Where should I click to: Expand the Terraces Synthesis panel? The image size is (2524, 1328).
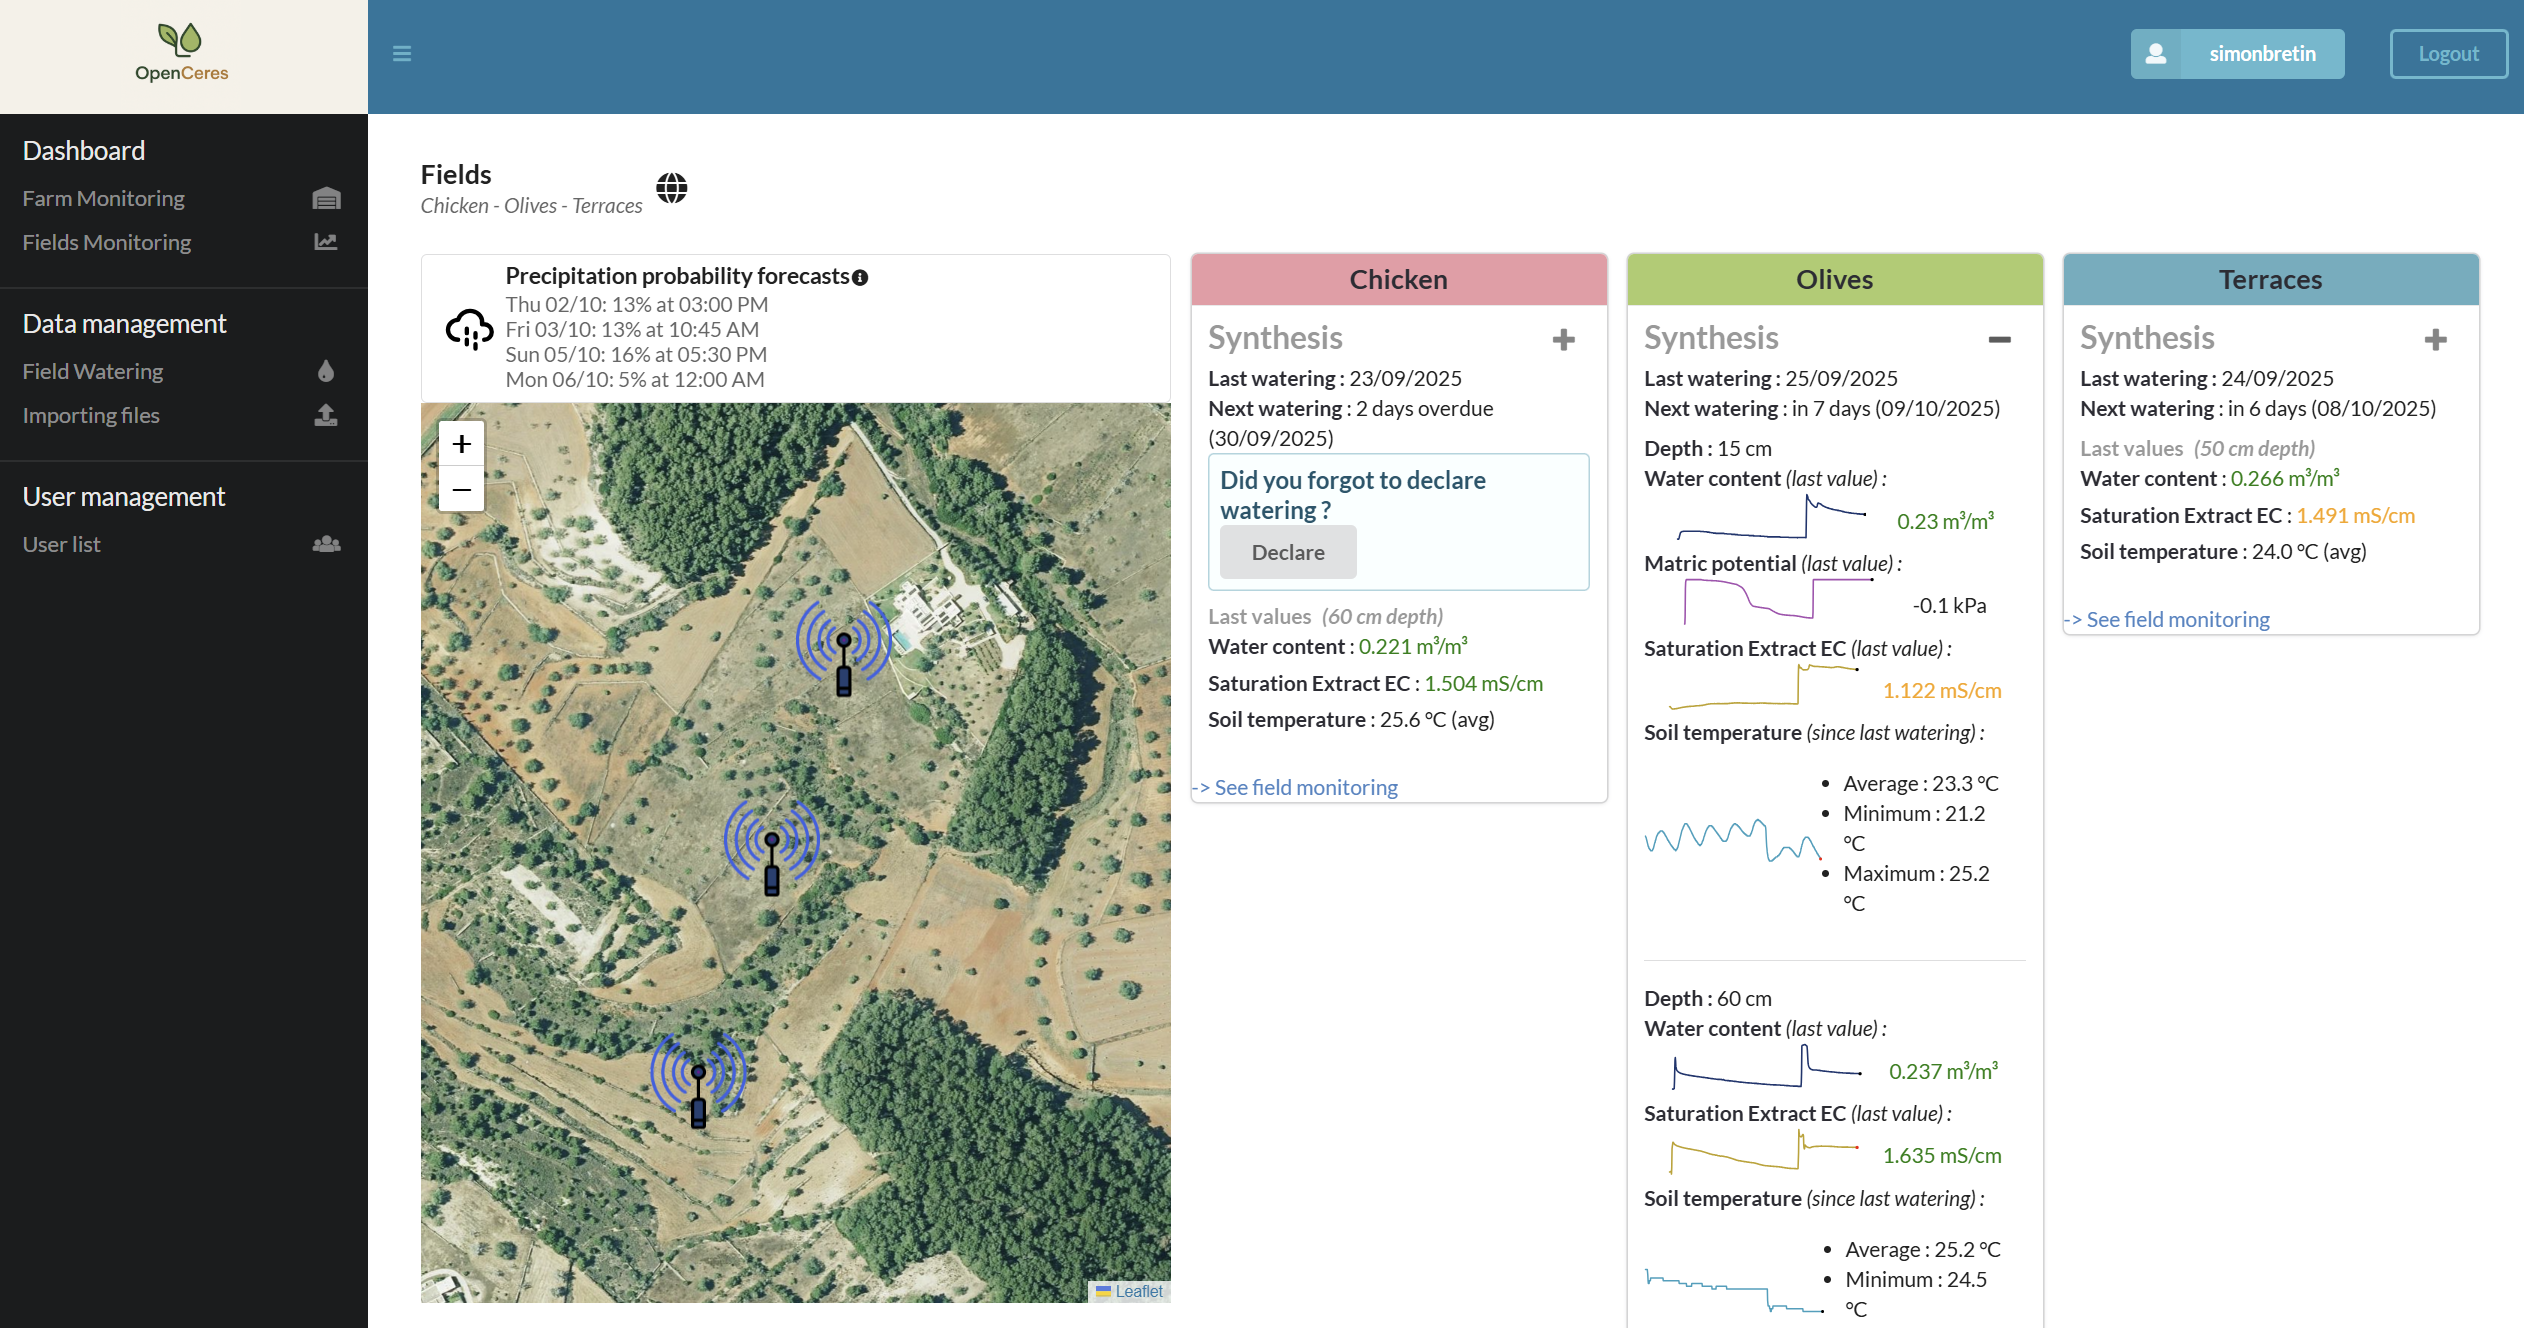tap(2435, 340)
